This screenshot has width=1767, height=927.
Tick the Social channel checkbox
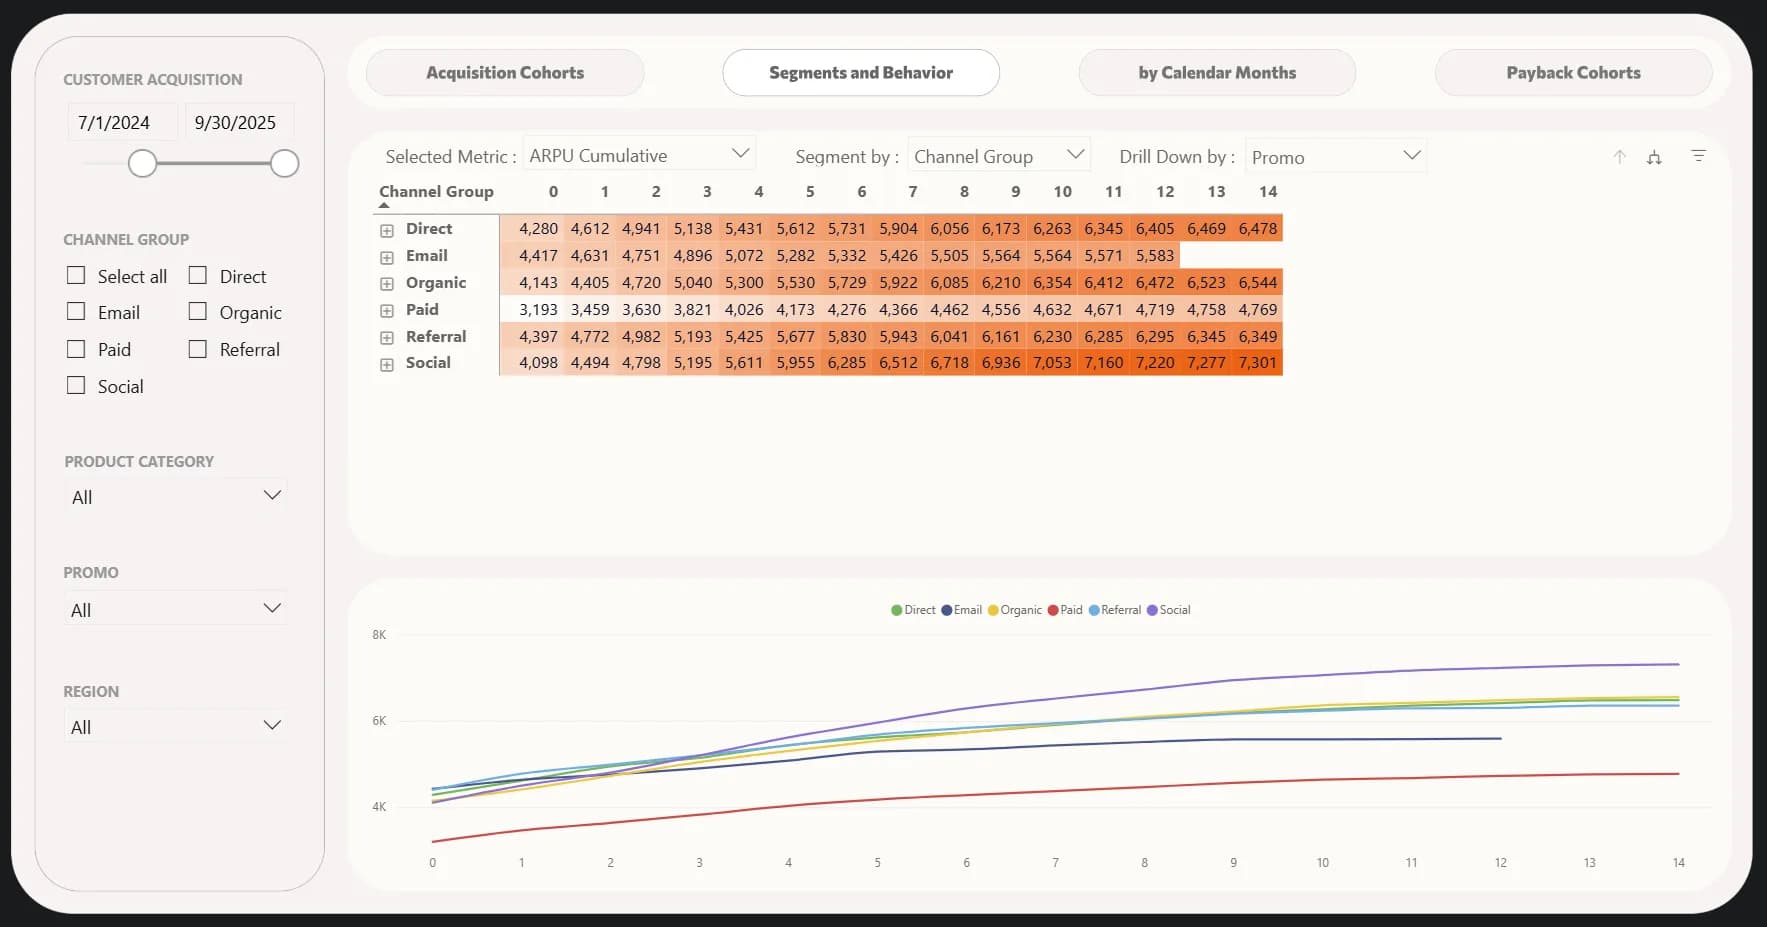(76, 385)
